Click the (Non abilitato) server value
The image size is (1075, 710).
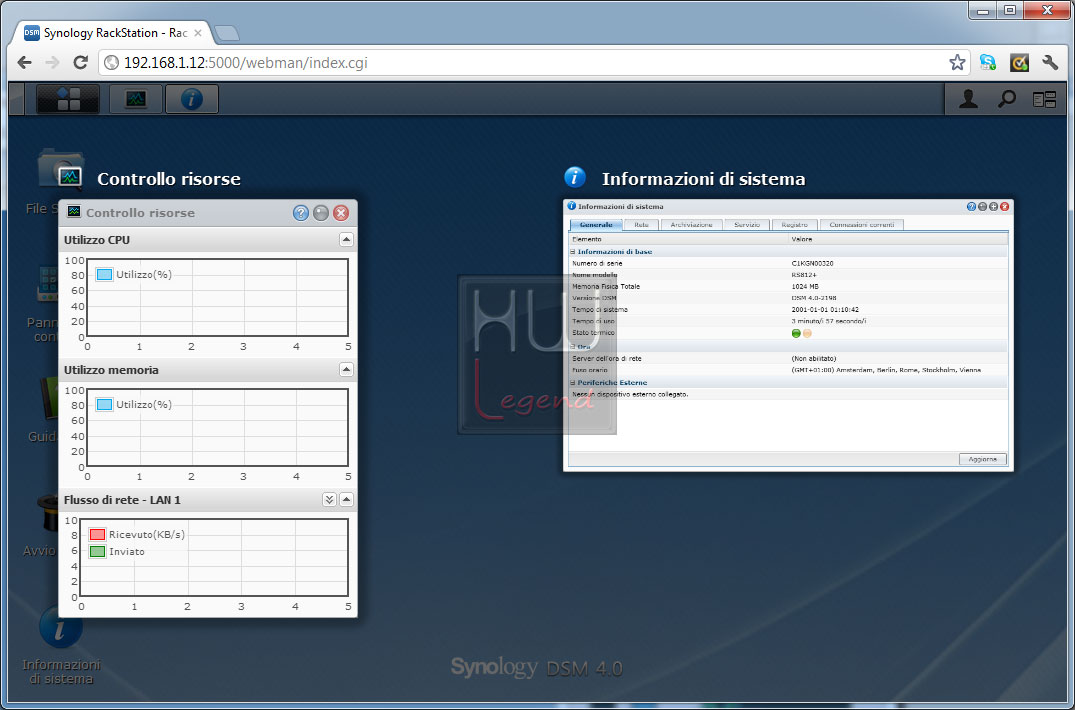point(814,358)
